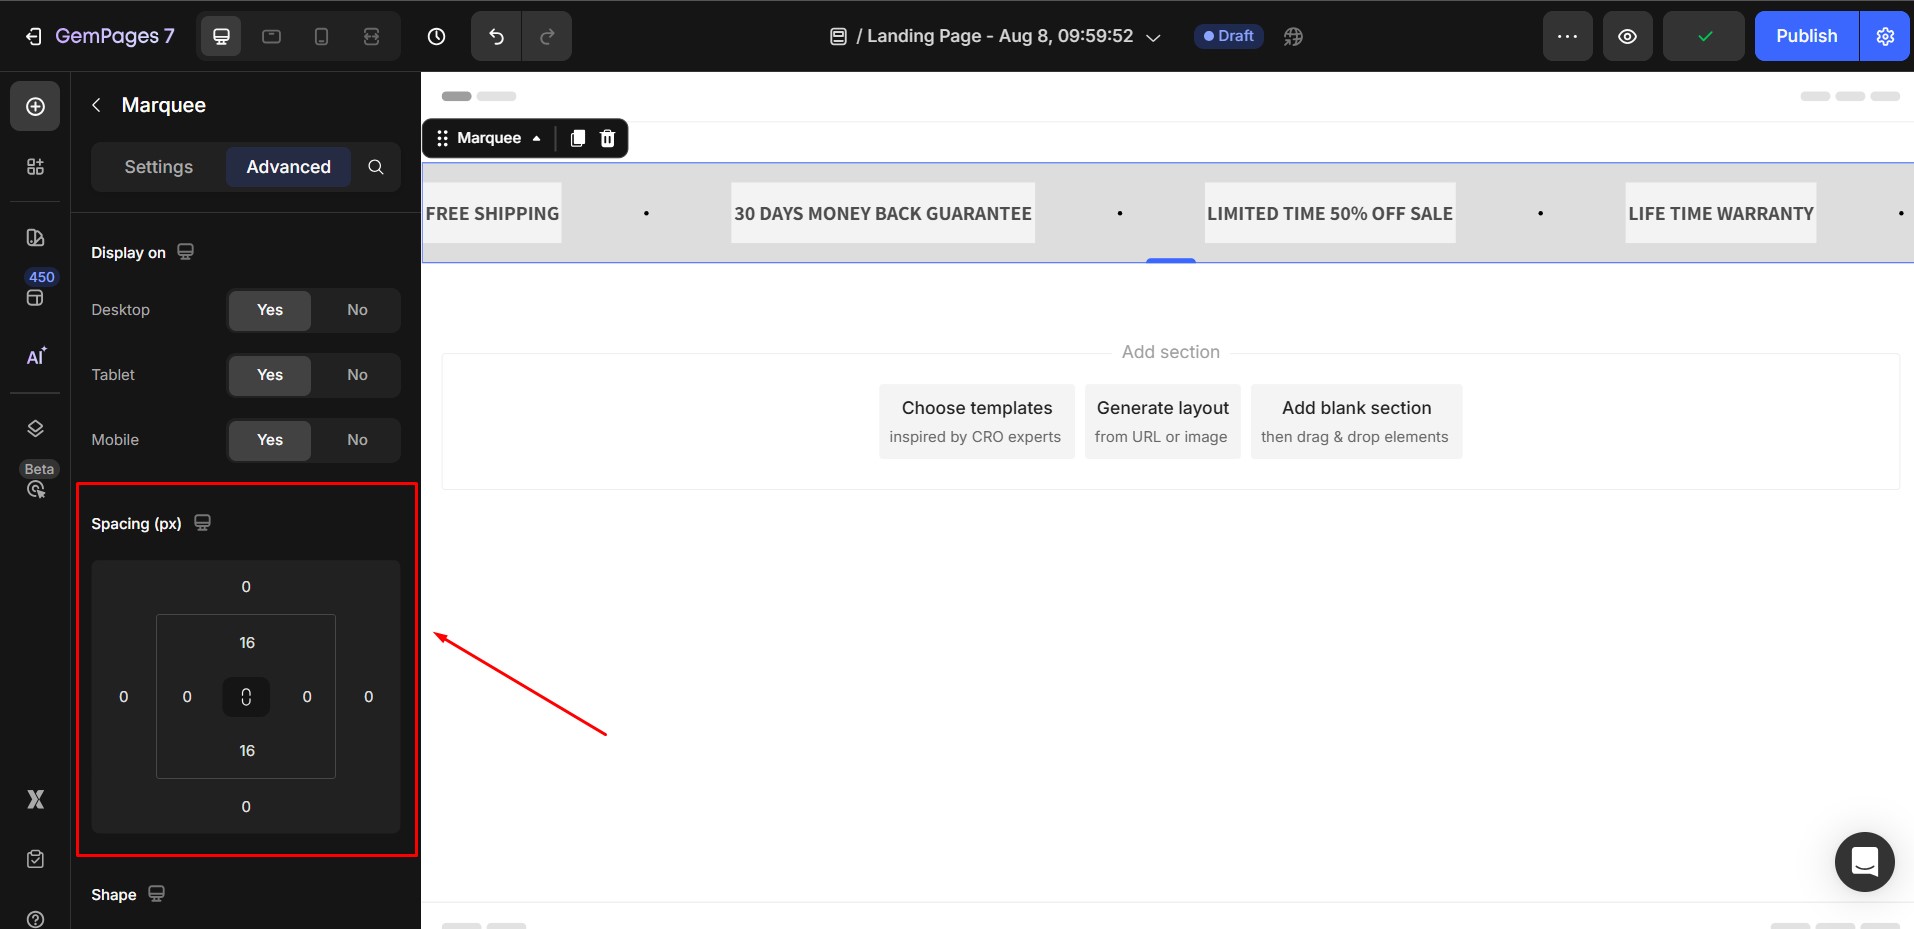This screenshot has height=929, width=1914.
Task: Switch to mobile device view
Action: (321, 37)
